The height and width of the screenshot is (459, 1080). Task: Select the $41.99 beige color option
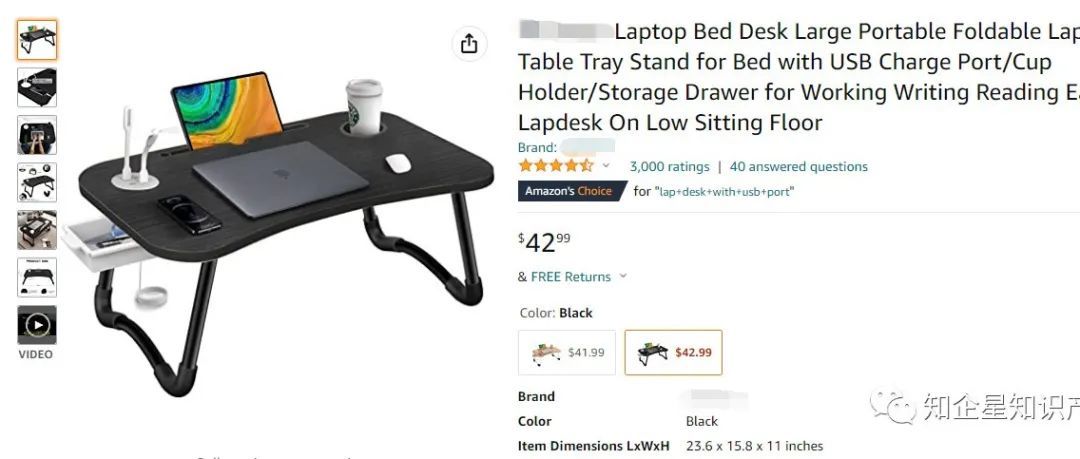pyautogui.click(x=567, y=352)
